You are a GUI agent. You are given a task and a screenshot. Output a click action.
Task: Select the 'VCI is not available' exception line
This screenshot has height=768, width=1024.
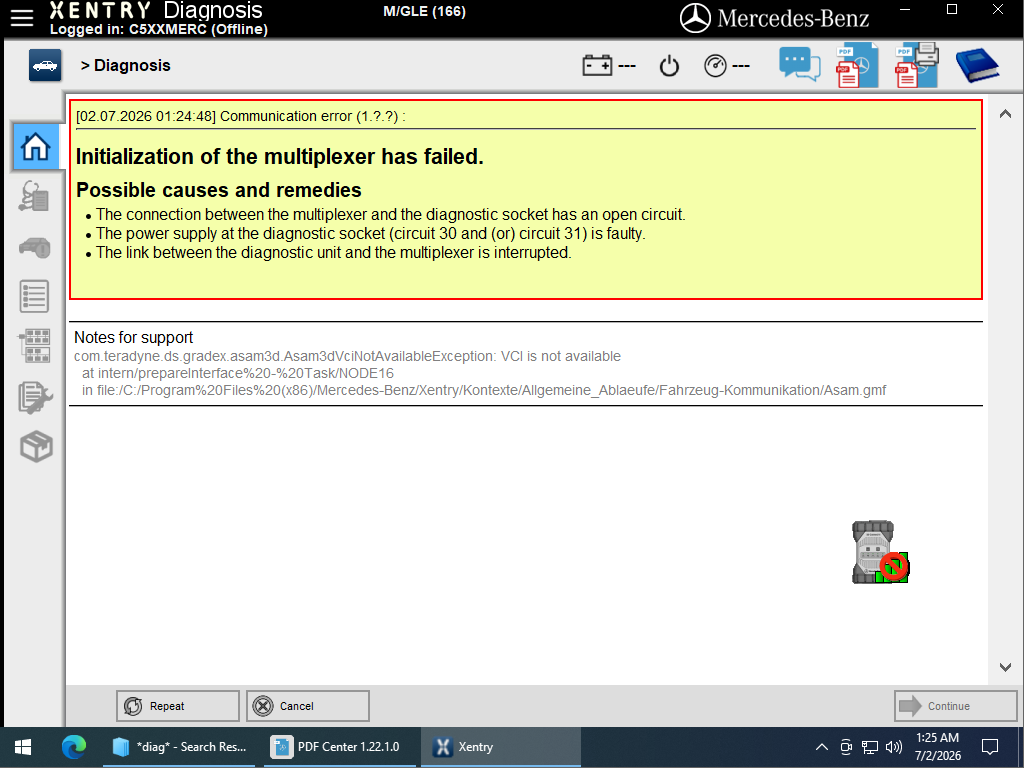(x=347, y=356)
